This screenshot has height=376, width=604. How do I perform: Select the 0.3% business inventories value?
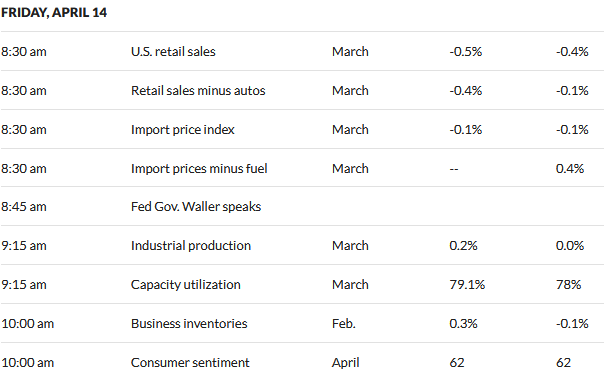click(463, 324)
